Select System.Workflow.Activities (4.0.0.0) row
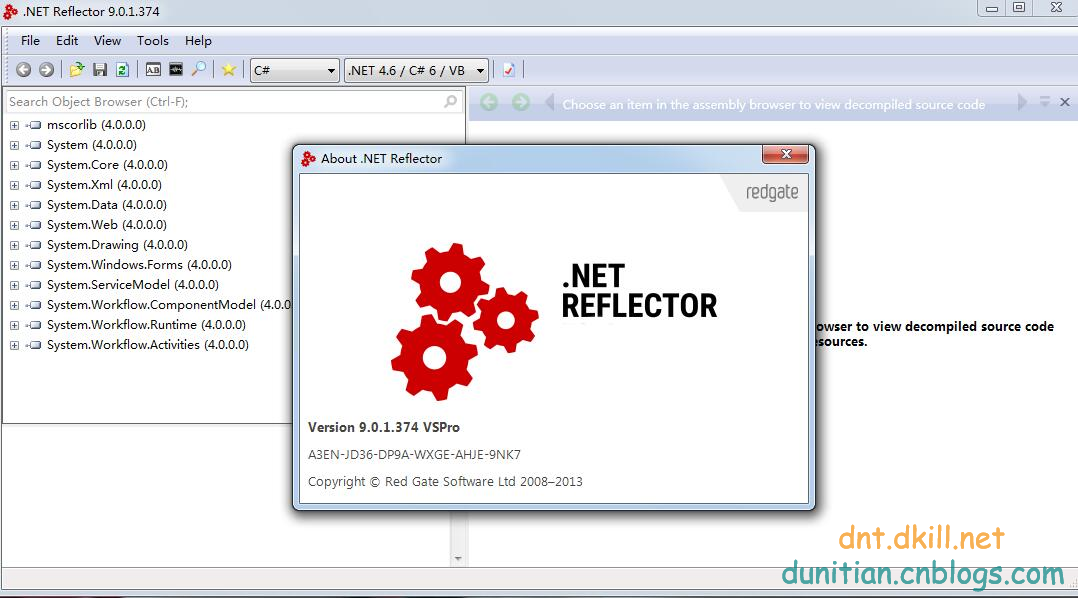The height and width of the screenshot is (598, 1078). coord(147,344)
